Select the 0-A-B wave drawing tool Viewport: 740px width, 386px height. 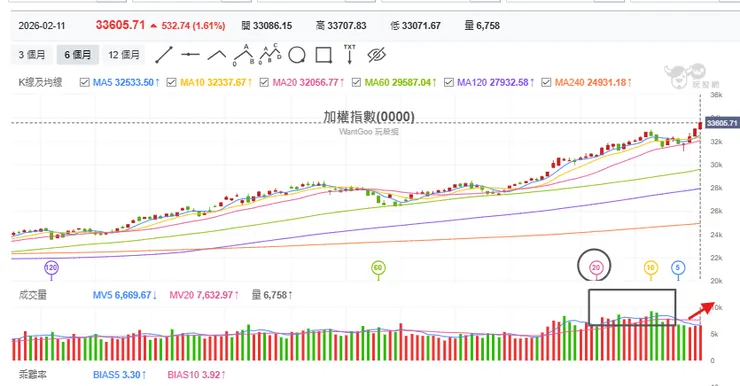(244, 54)
